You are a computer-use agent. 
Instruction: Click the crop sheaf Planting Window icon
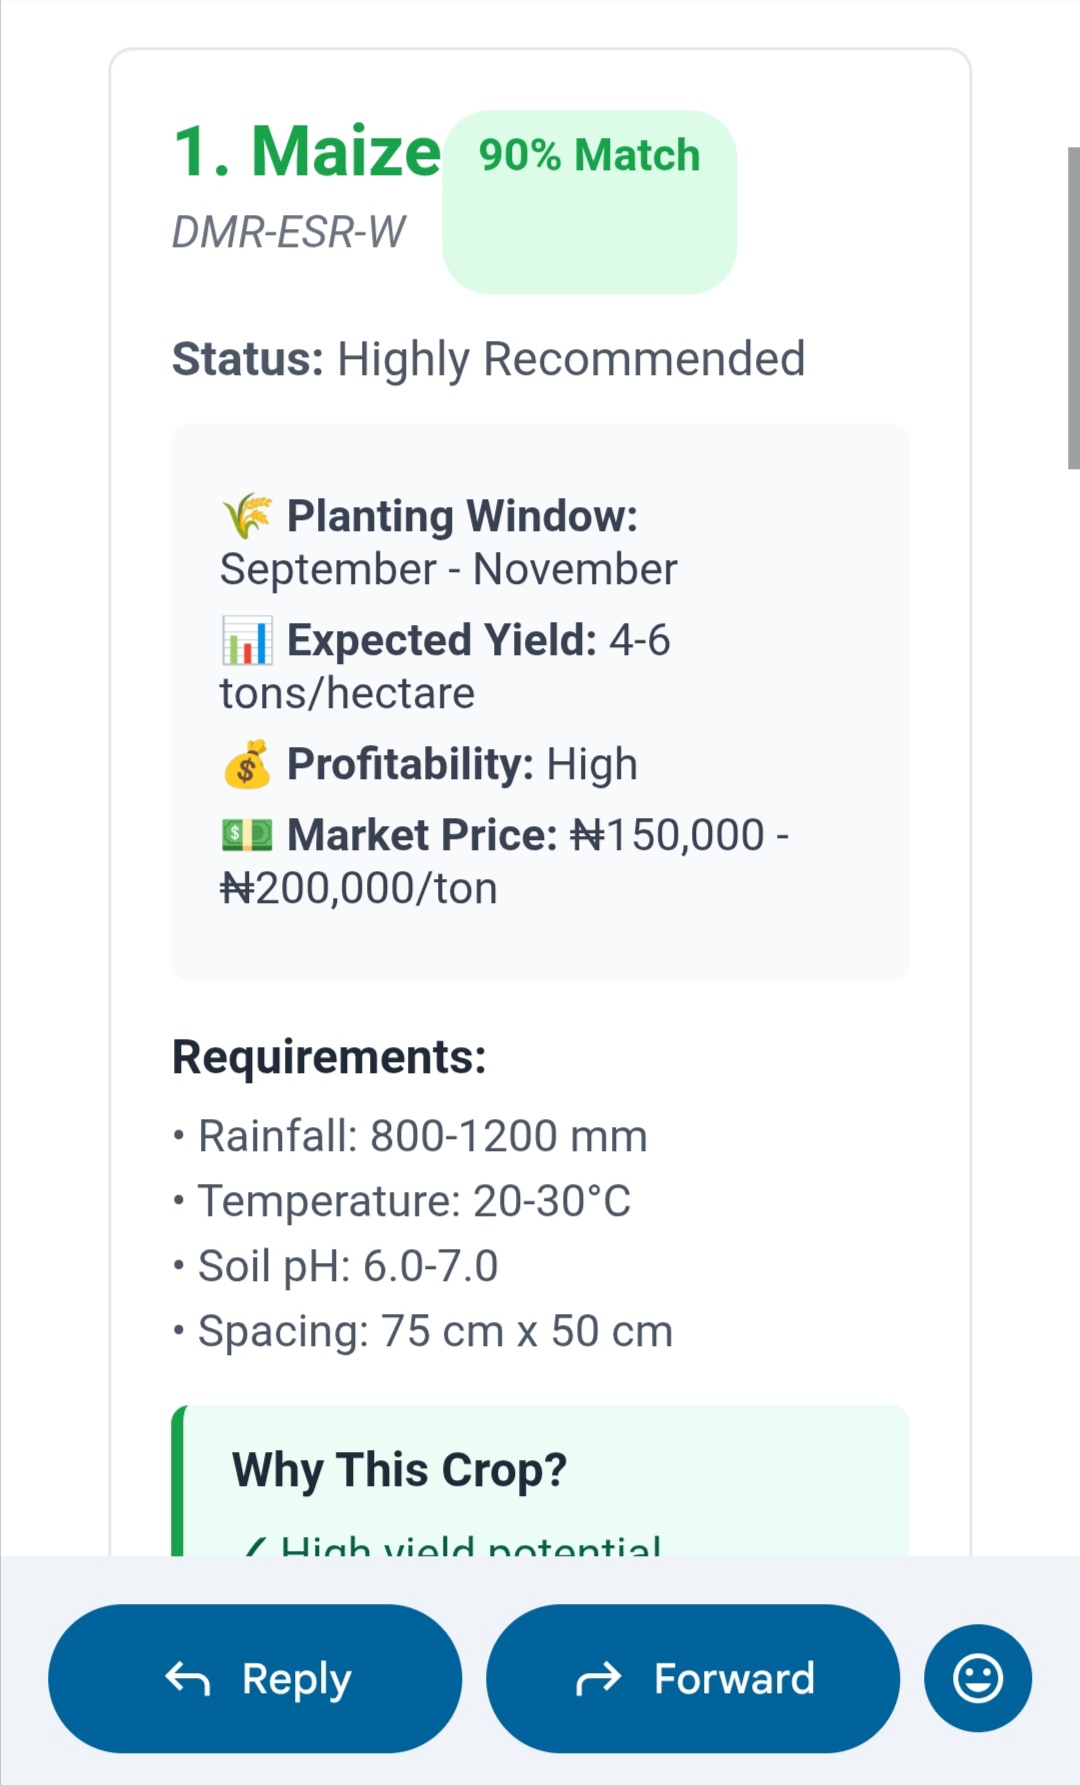pyautogui.click(x=246, y=516)
